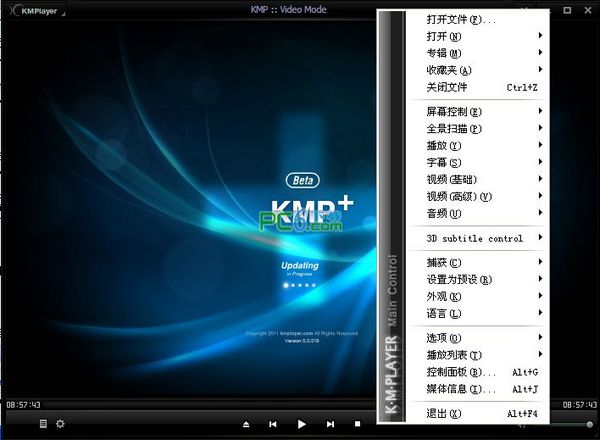Maximize the KMPlayer window
Screen dimensions: 600x440
point(567,10)
